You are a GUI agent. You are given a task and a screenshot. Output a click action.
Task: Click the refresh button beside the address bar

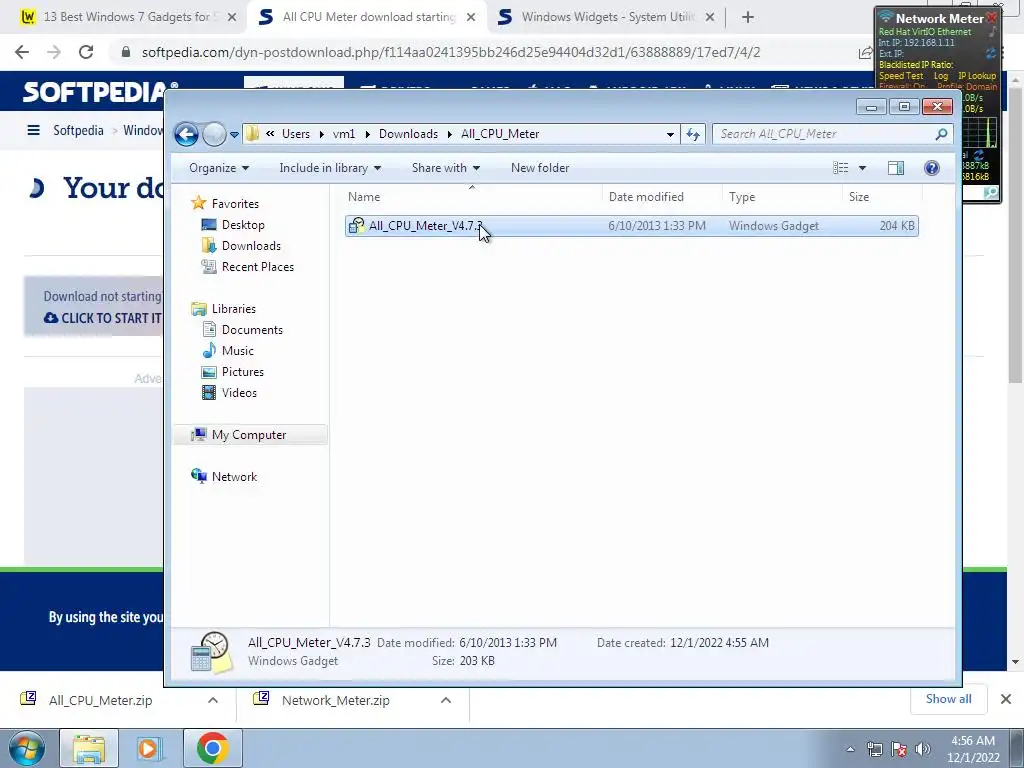692,135
